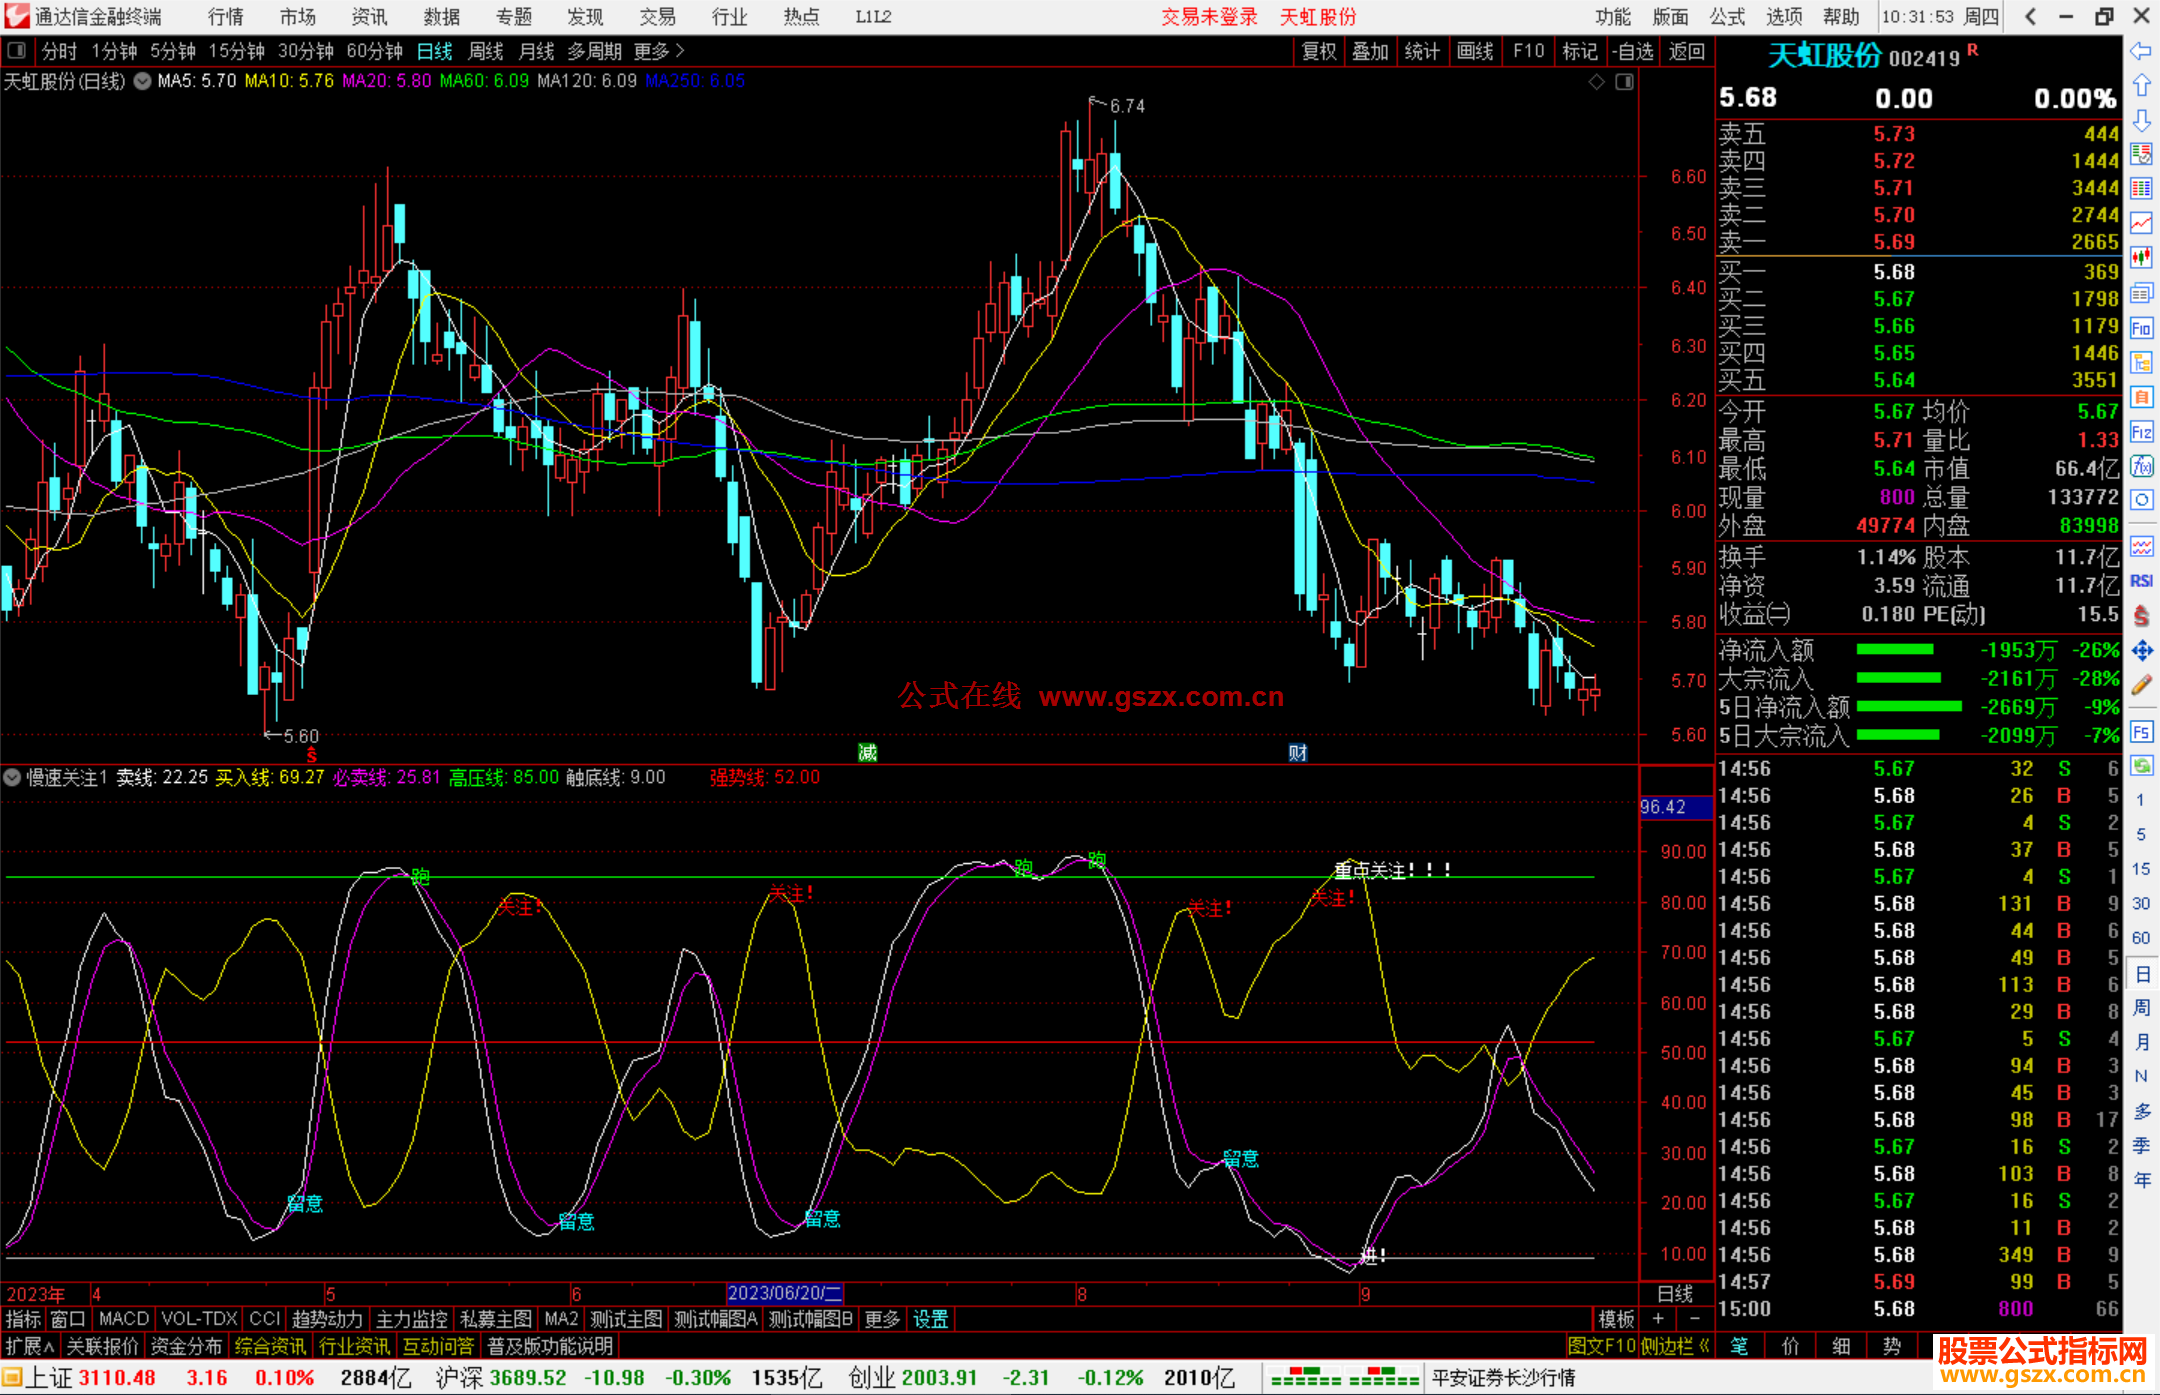Select the candlestick chart sidebar icon

click(x=2141, y=258)
